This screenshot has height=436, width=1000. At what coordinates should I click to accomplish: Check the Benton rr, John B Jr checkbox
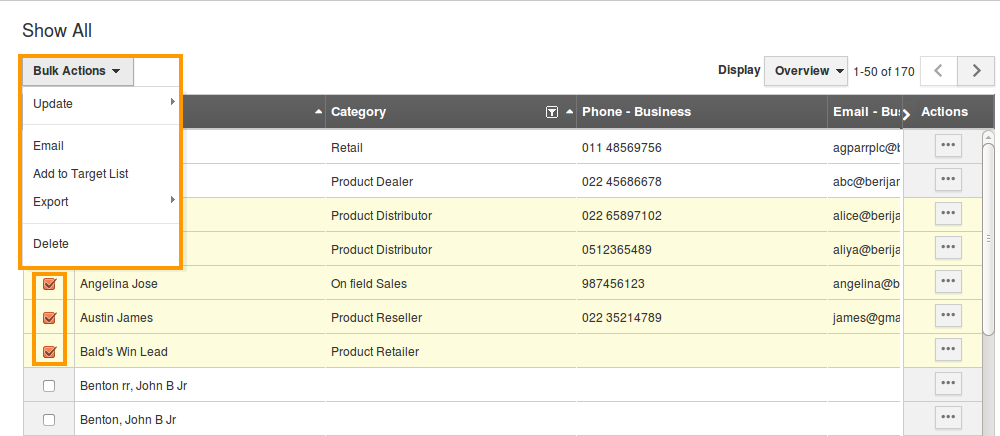click(48, 386)
